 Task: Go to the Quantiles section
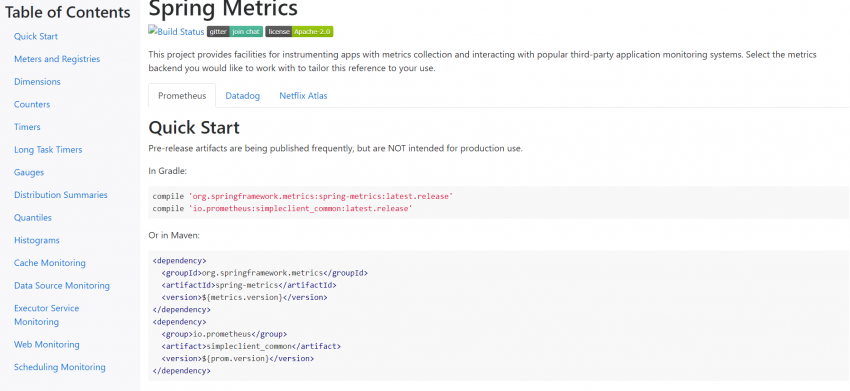pyautogui.click(x=33, y=217)
